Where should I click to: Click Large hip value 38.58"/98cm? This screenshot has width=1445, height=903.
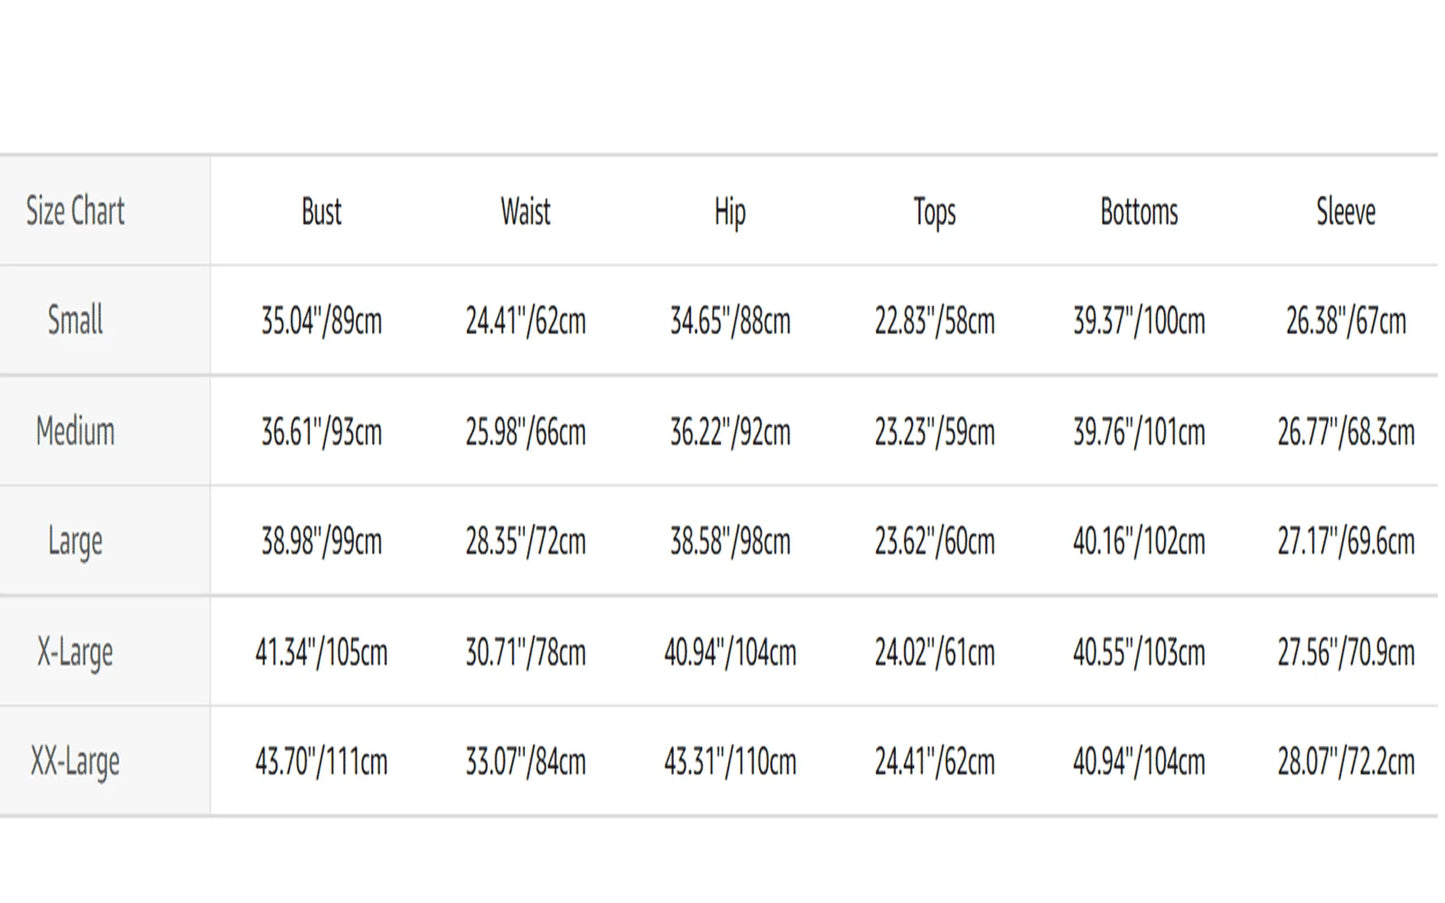point(730,541)
